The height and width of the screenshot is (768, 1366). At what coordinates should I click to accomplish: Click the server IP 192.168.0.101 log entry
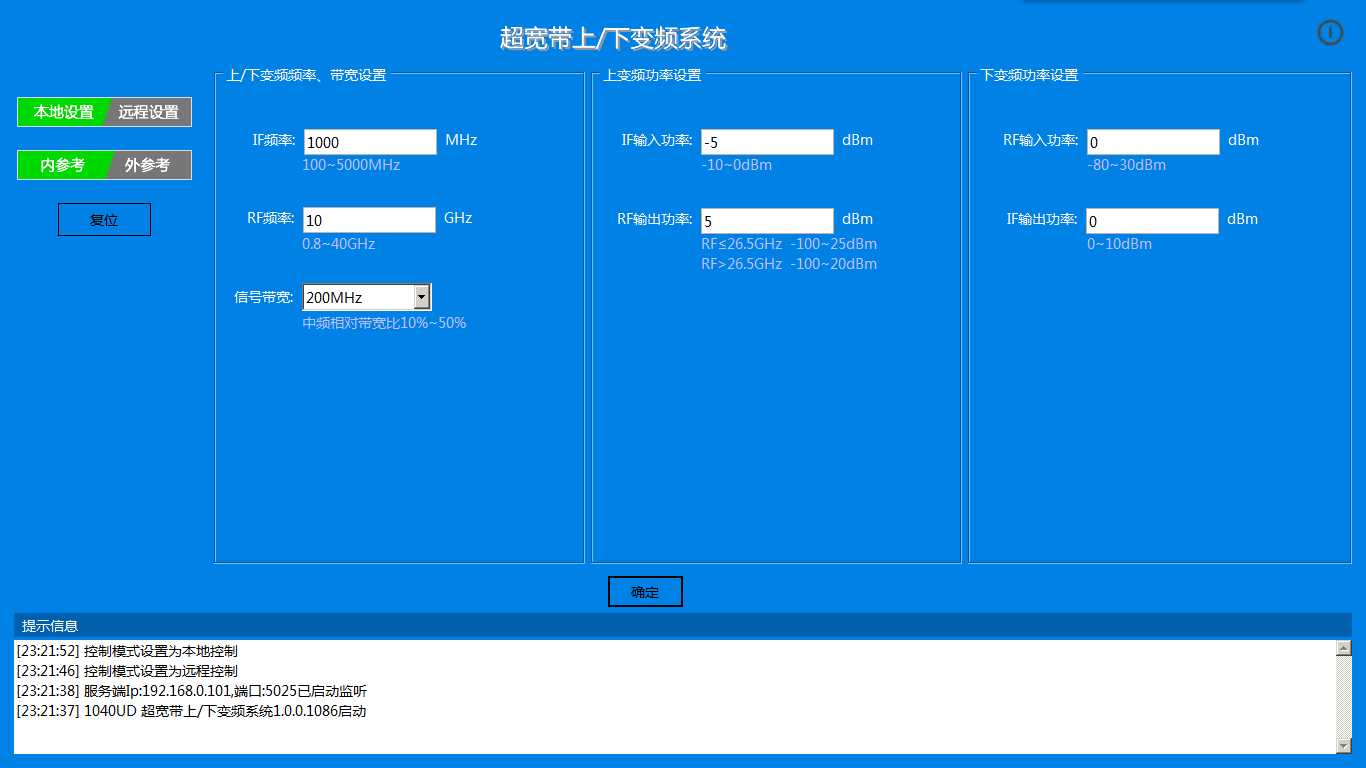point(192,691)
